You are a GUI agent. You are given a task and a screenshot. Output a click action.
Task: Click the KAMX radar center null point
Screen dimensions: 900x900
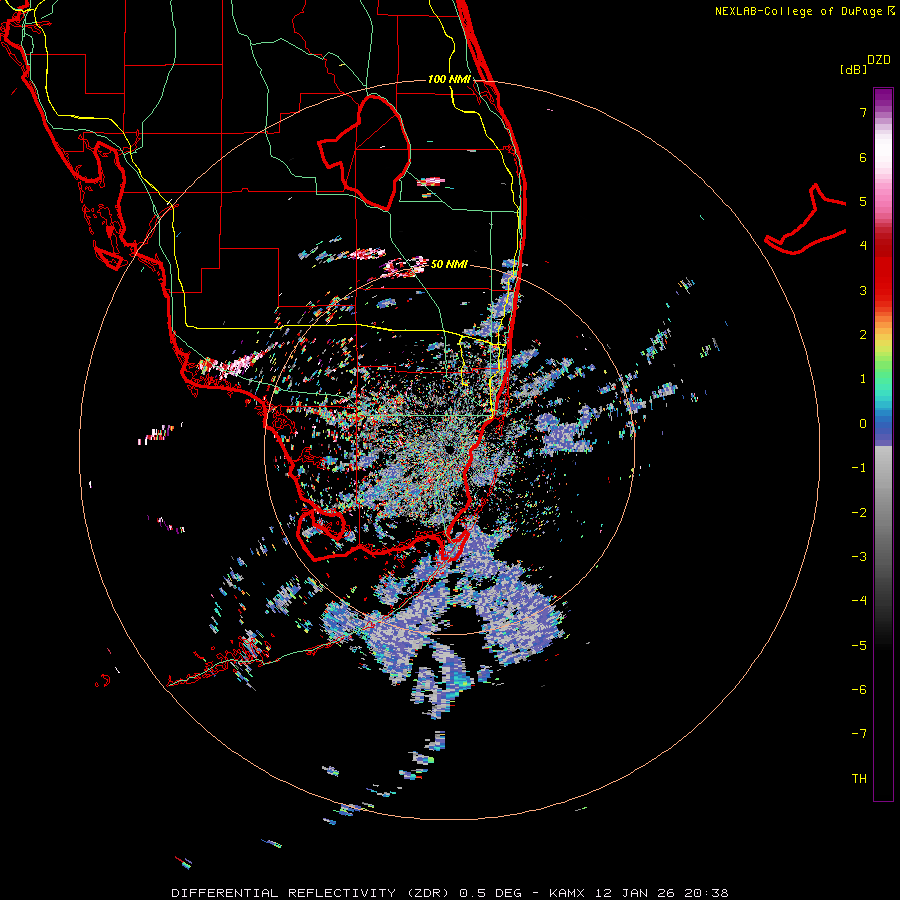point(450,449)
